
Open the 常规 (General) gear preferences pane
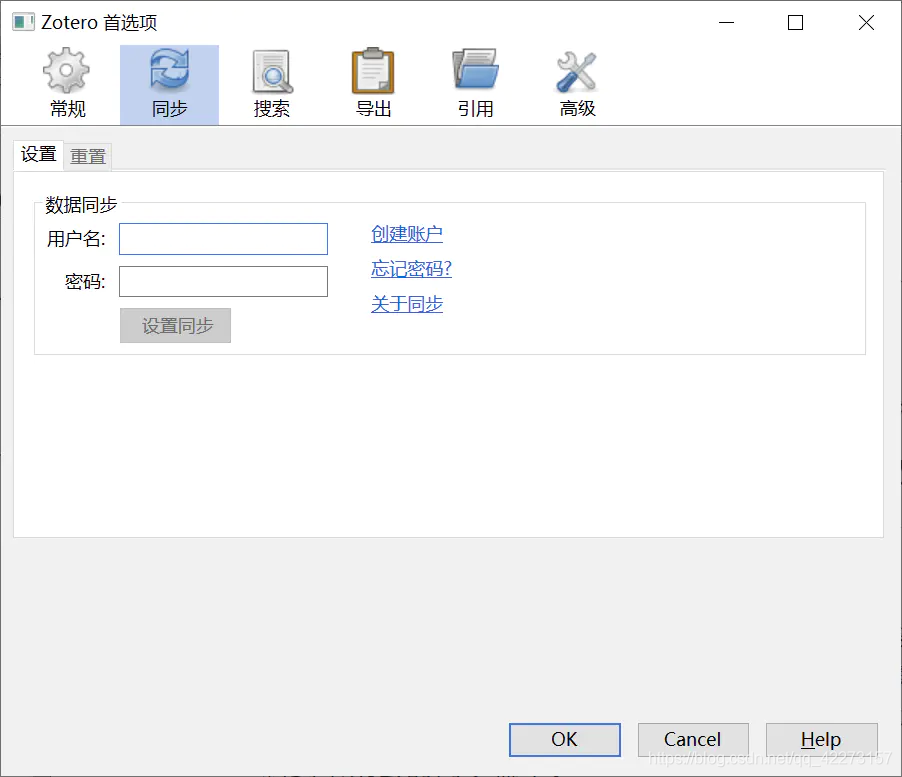point(67,85)
